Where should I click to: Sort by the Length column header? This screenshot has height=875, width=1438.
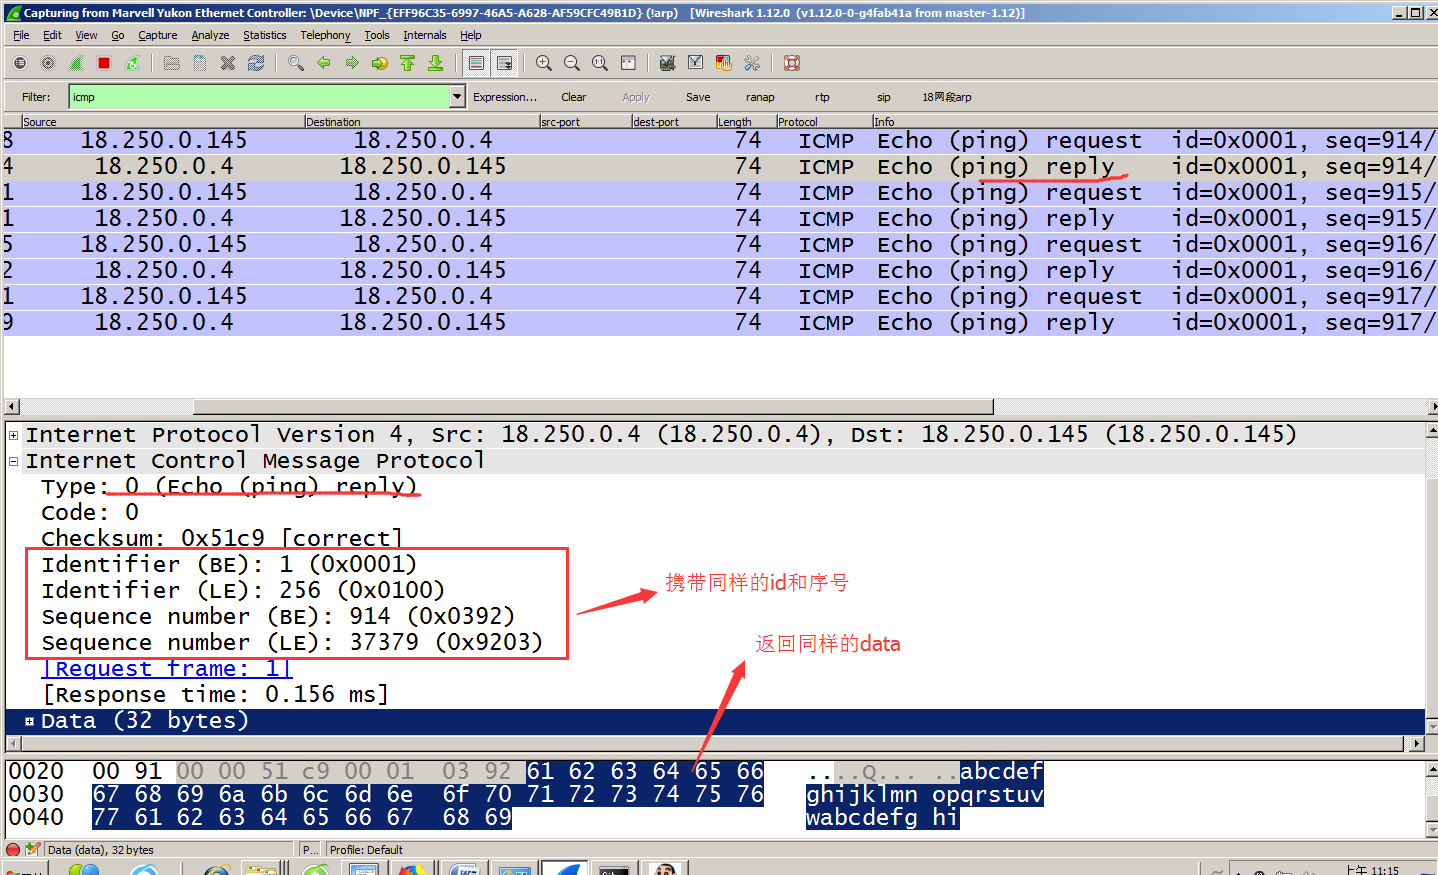point(746,122)
